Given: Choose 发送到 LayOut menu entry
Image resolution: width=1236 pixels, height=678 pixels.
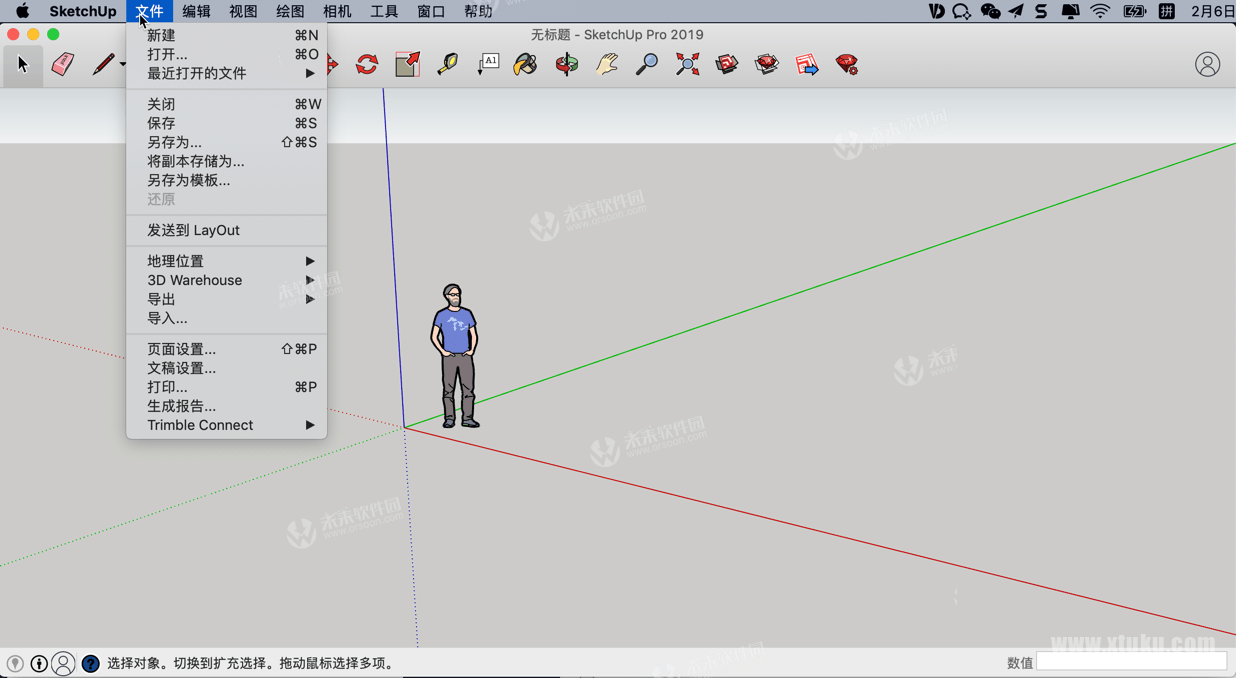Looking at the screenshot, I should (x=226, y=230).
